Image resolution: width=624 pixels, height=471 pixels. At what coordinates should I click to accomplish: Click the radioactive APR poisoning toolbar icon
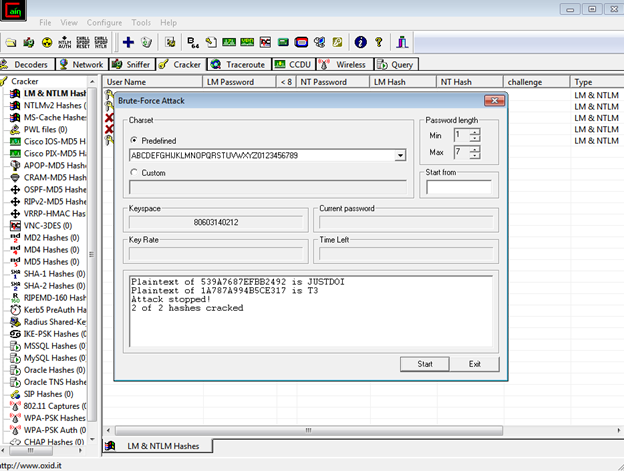45,42
